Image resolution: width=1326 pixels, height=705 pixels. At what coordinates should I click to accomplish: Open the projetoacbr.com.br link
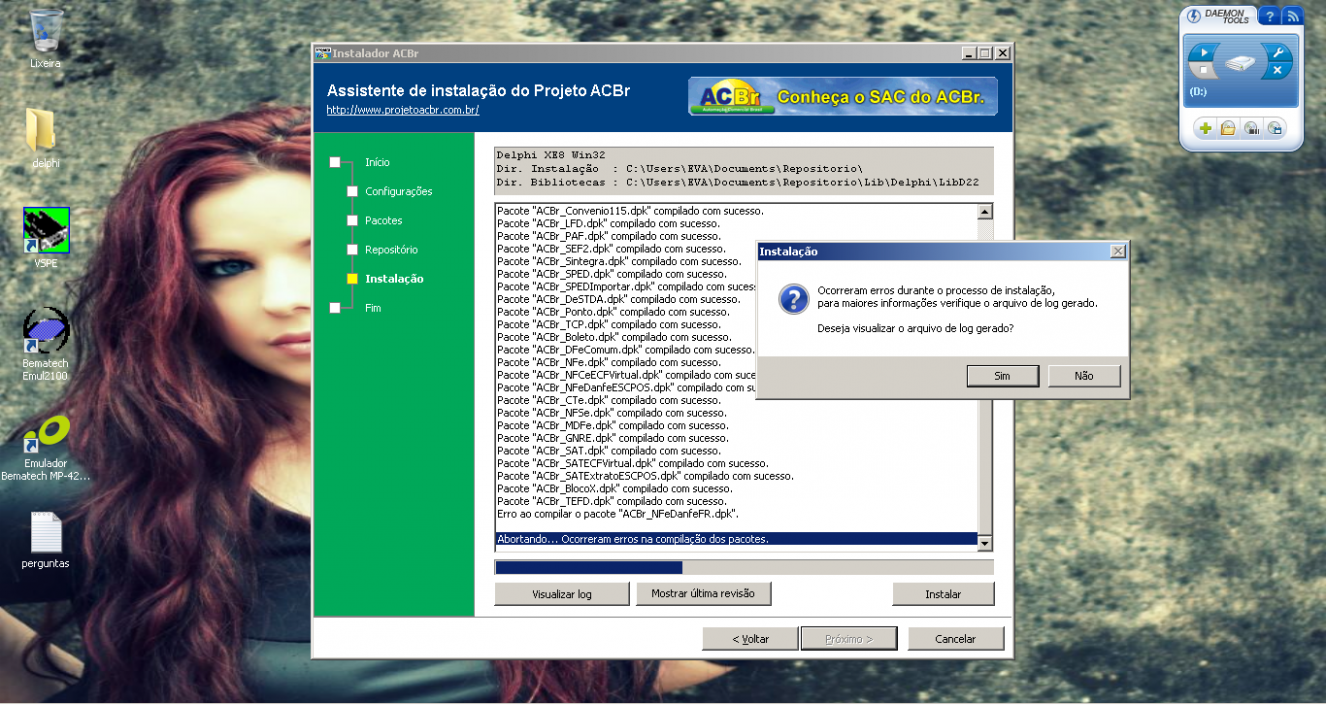point(403,110)
